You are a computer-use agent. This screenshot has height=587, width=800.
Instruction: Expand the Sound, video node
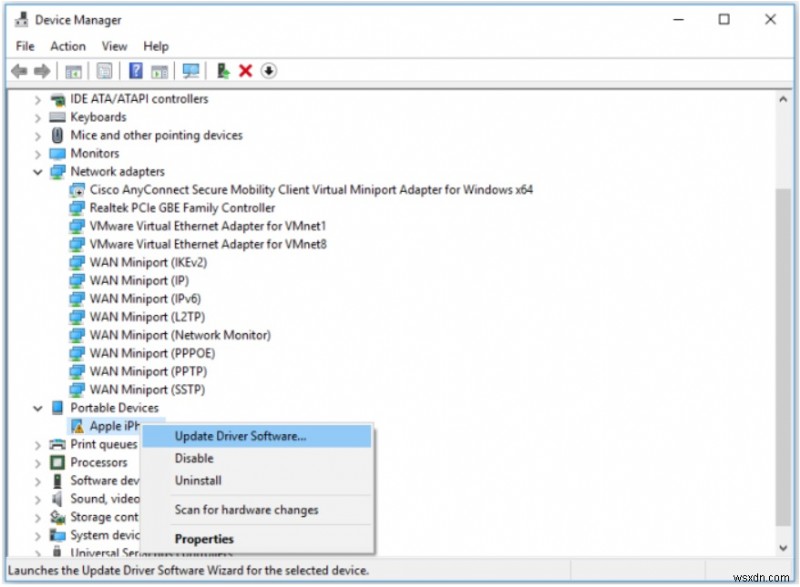[x=37, y=500]
